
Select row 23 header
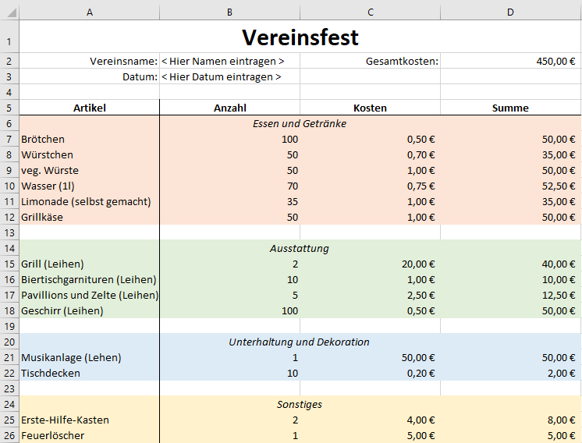[9, 388]
